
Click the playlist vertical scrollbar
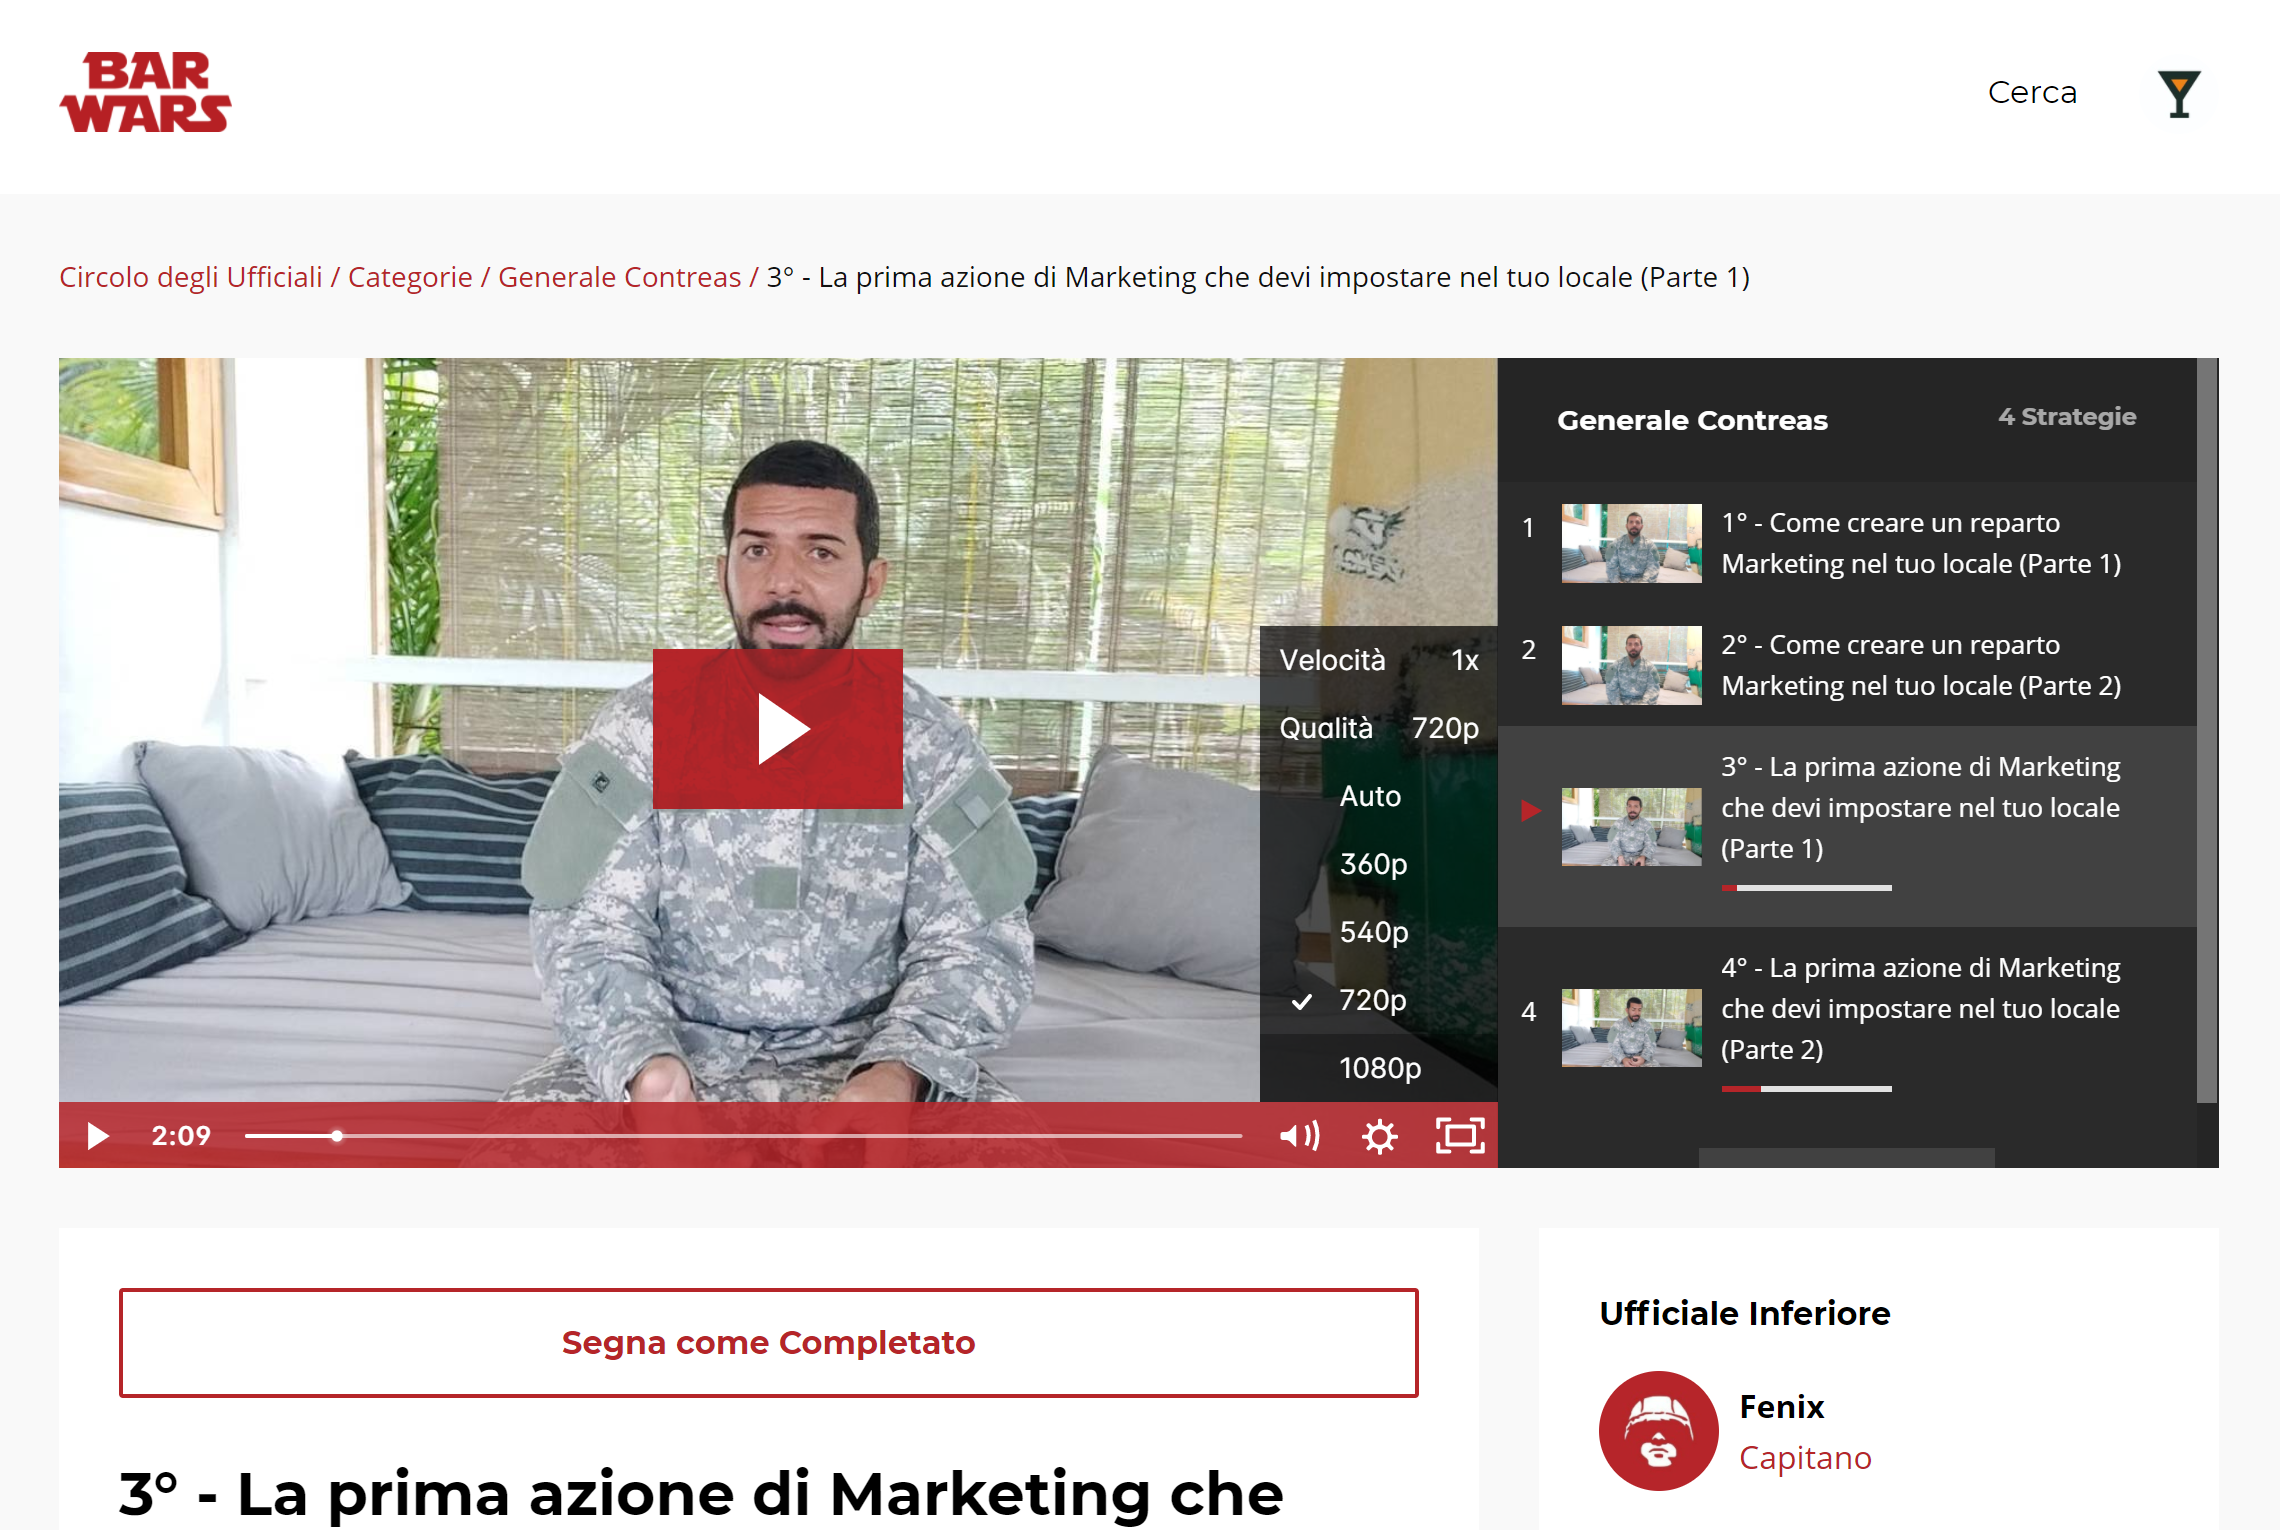point(2207,730)
